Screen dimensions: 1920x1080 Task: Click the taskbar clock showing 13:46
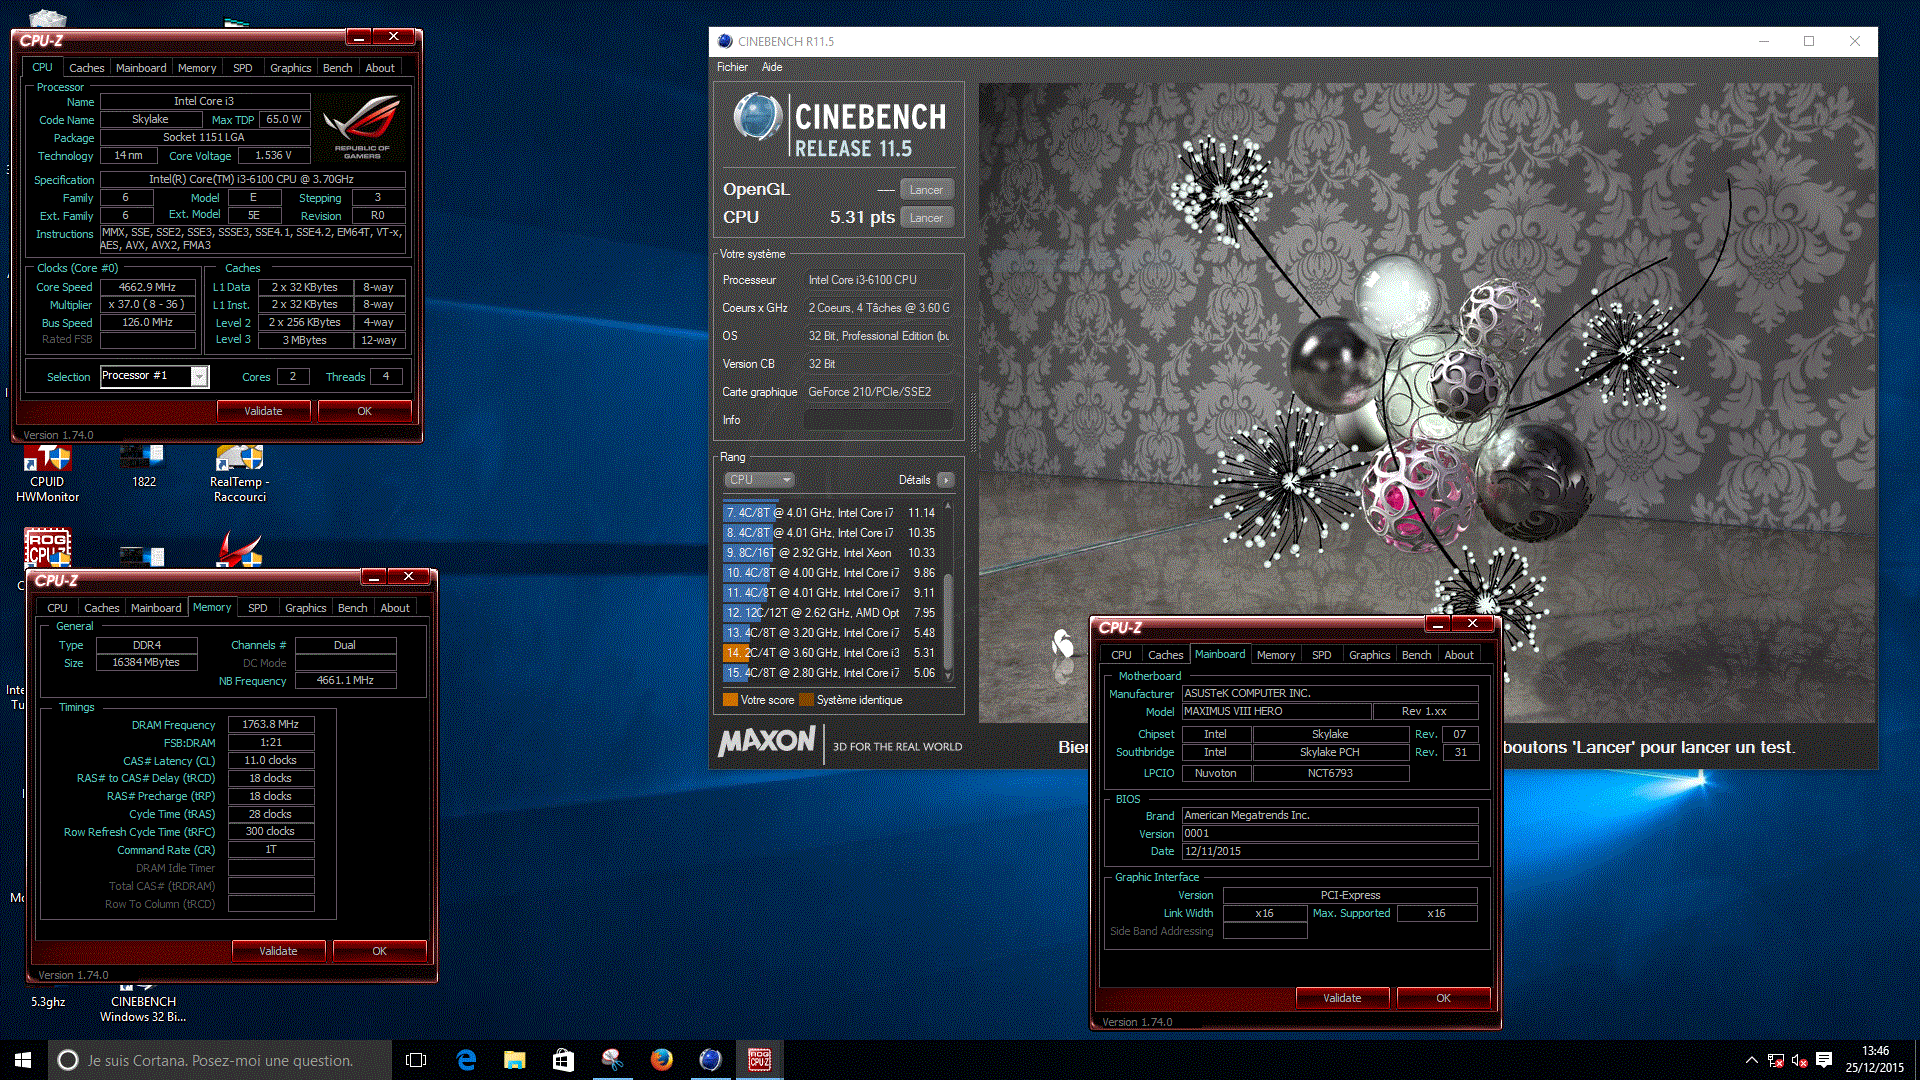click(1875, 1060)
